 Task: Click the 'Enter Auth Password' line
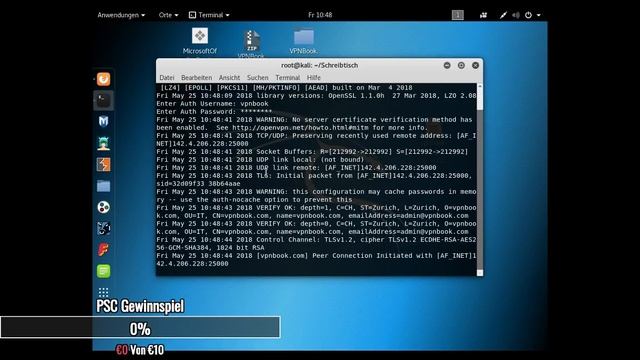(x=214, y=111)
